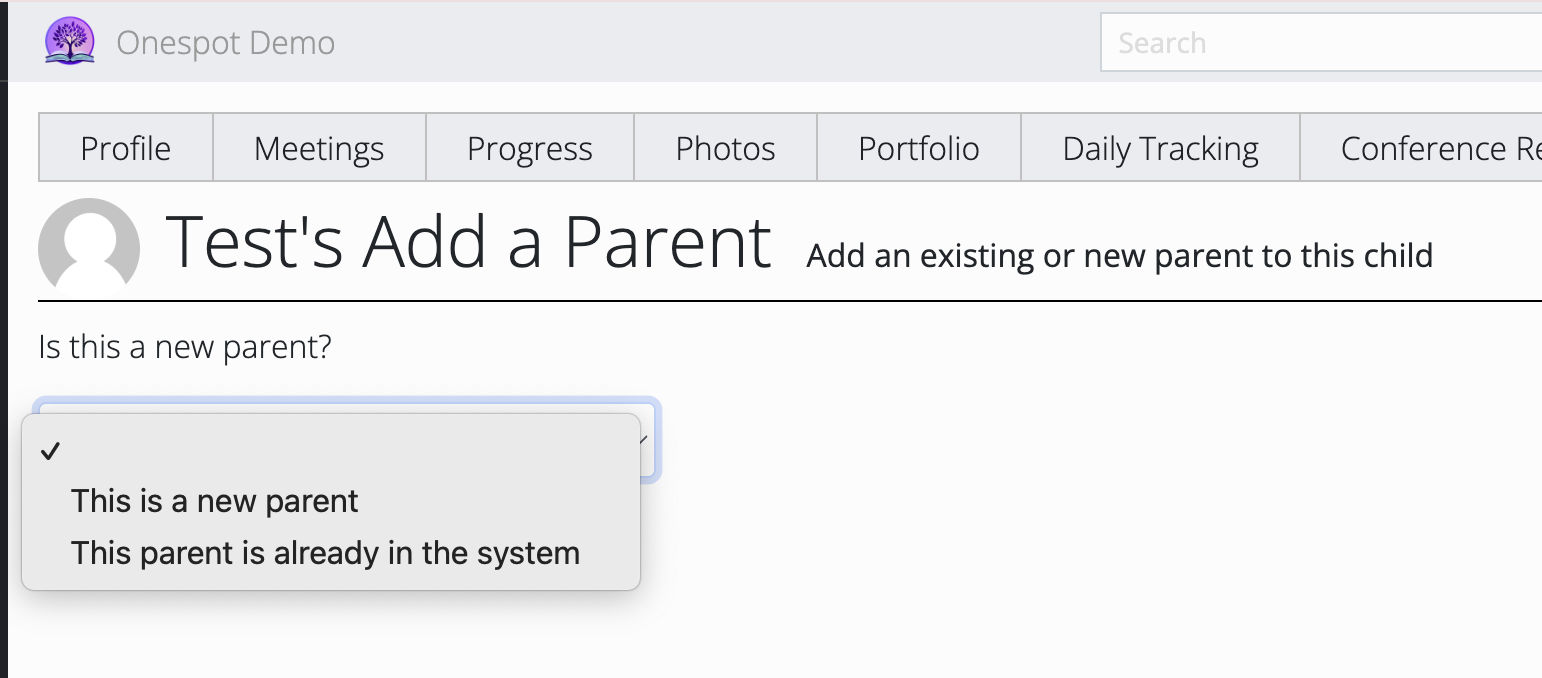
Task: Click the "Add an existing or new parent" subtitle
Action: tap(1119, 256)
